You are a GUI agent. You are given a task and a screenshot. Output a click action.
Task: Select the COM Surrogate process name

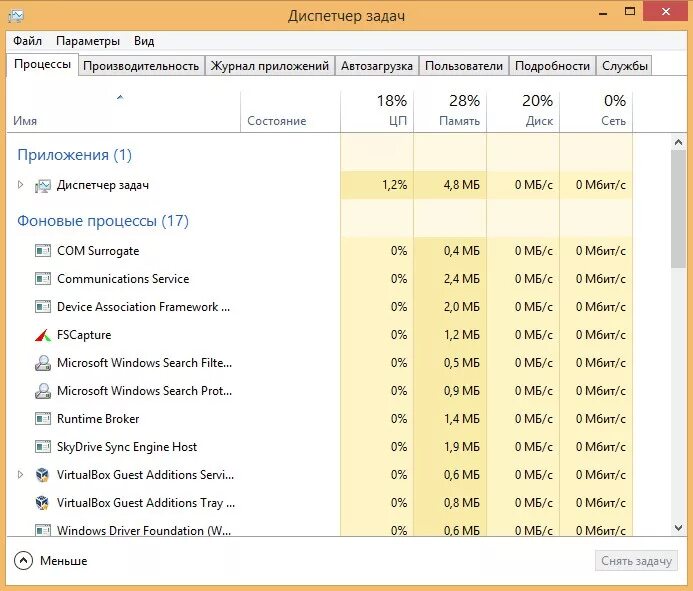pyautogui.click(x=98, y=251)
